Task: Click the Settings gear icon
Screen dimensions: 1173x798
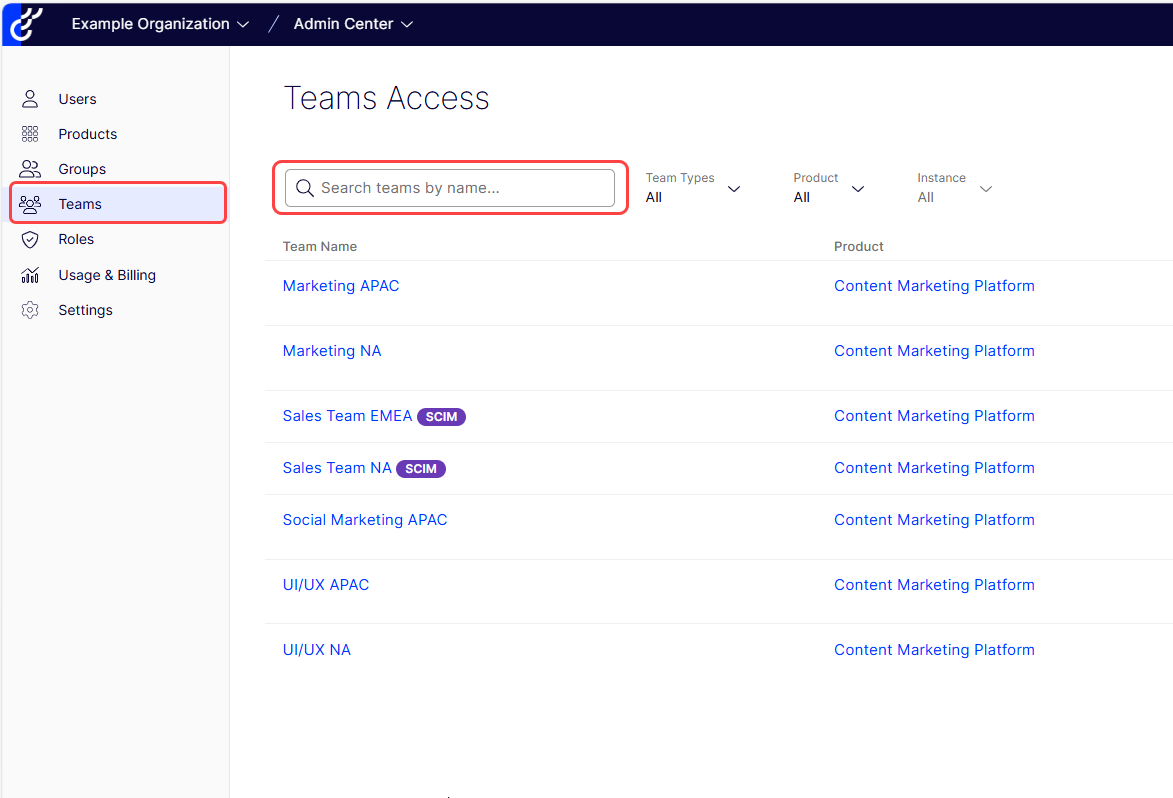Action: [30, 310]
